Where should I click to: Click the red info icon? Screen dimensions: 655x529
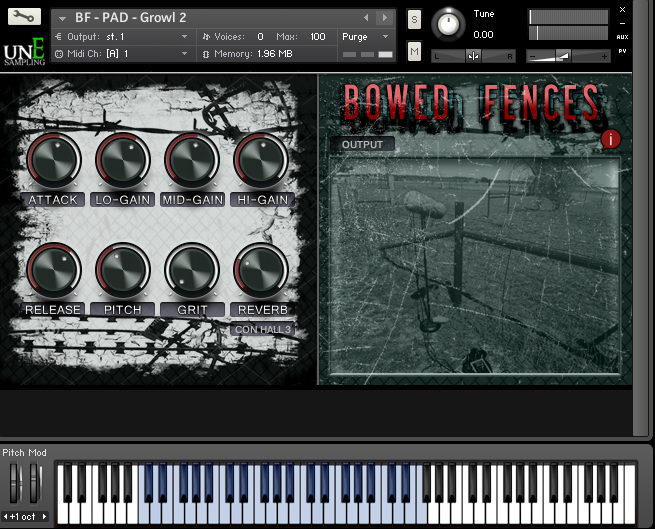tap(612, 139)
